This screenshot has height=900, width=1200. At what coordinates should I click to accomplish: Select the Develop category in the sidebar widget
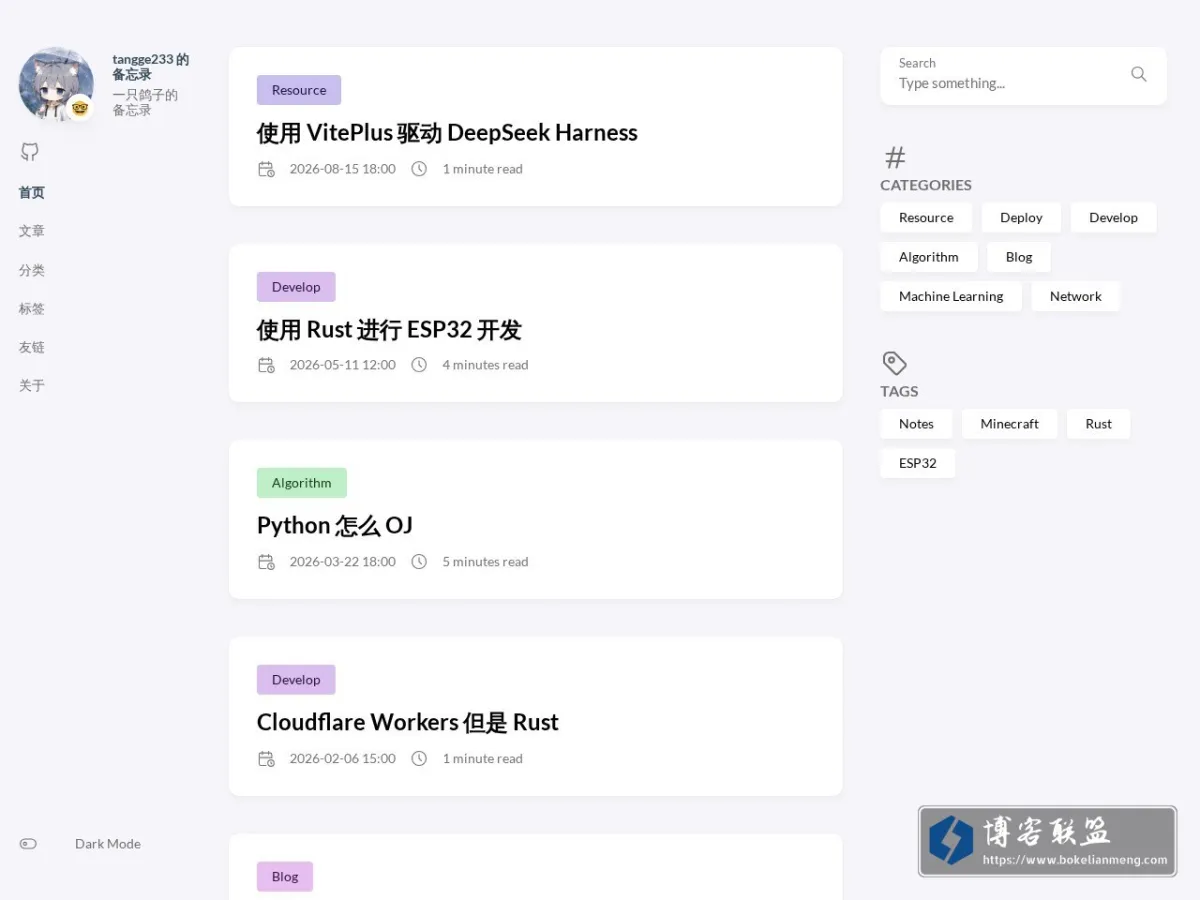coord(1114,218)
